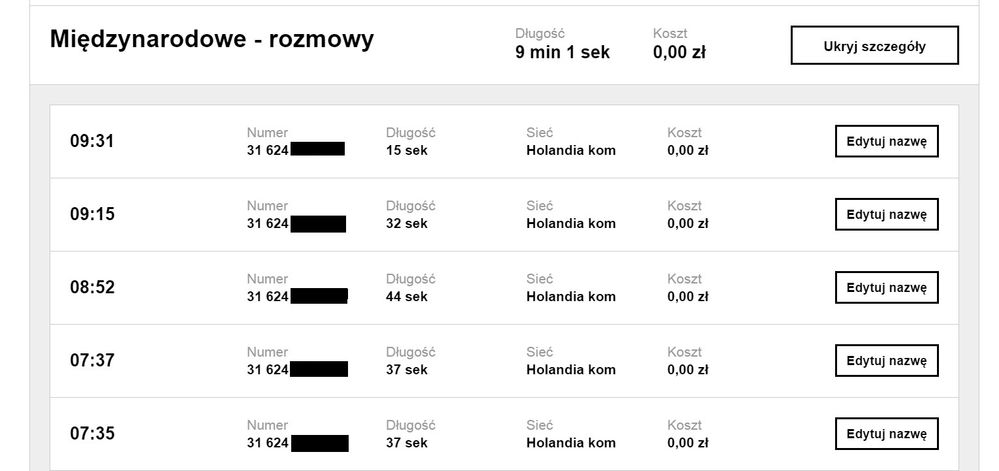Open name editor for 07:37 call
Viewport: 999px width, 471px height.
886,361
